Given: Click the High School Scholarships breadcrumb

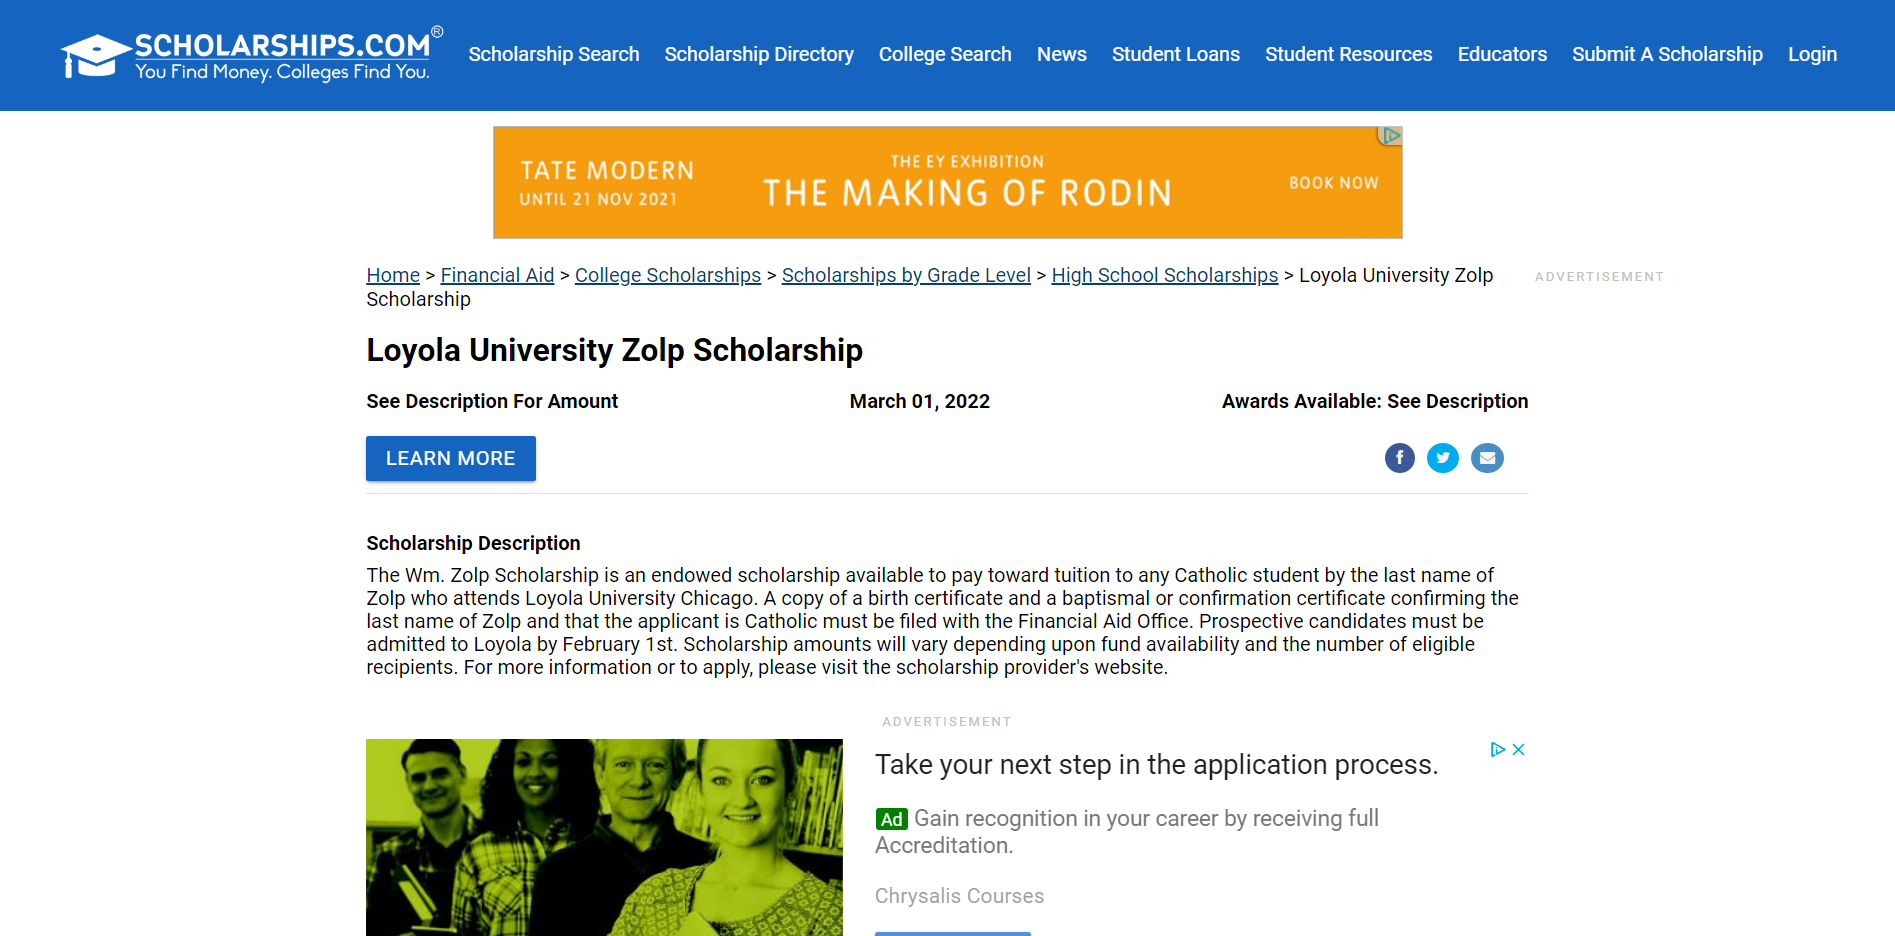Looking at the screenshot, I should point(1164,275).
